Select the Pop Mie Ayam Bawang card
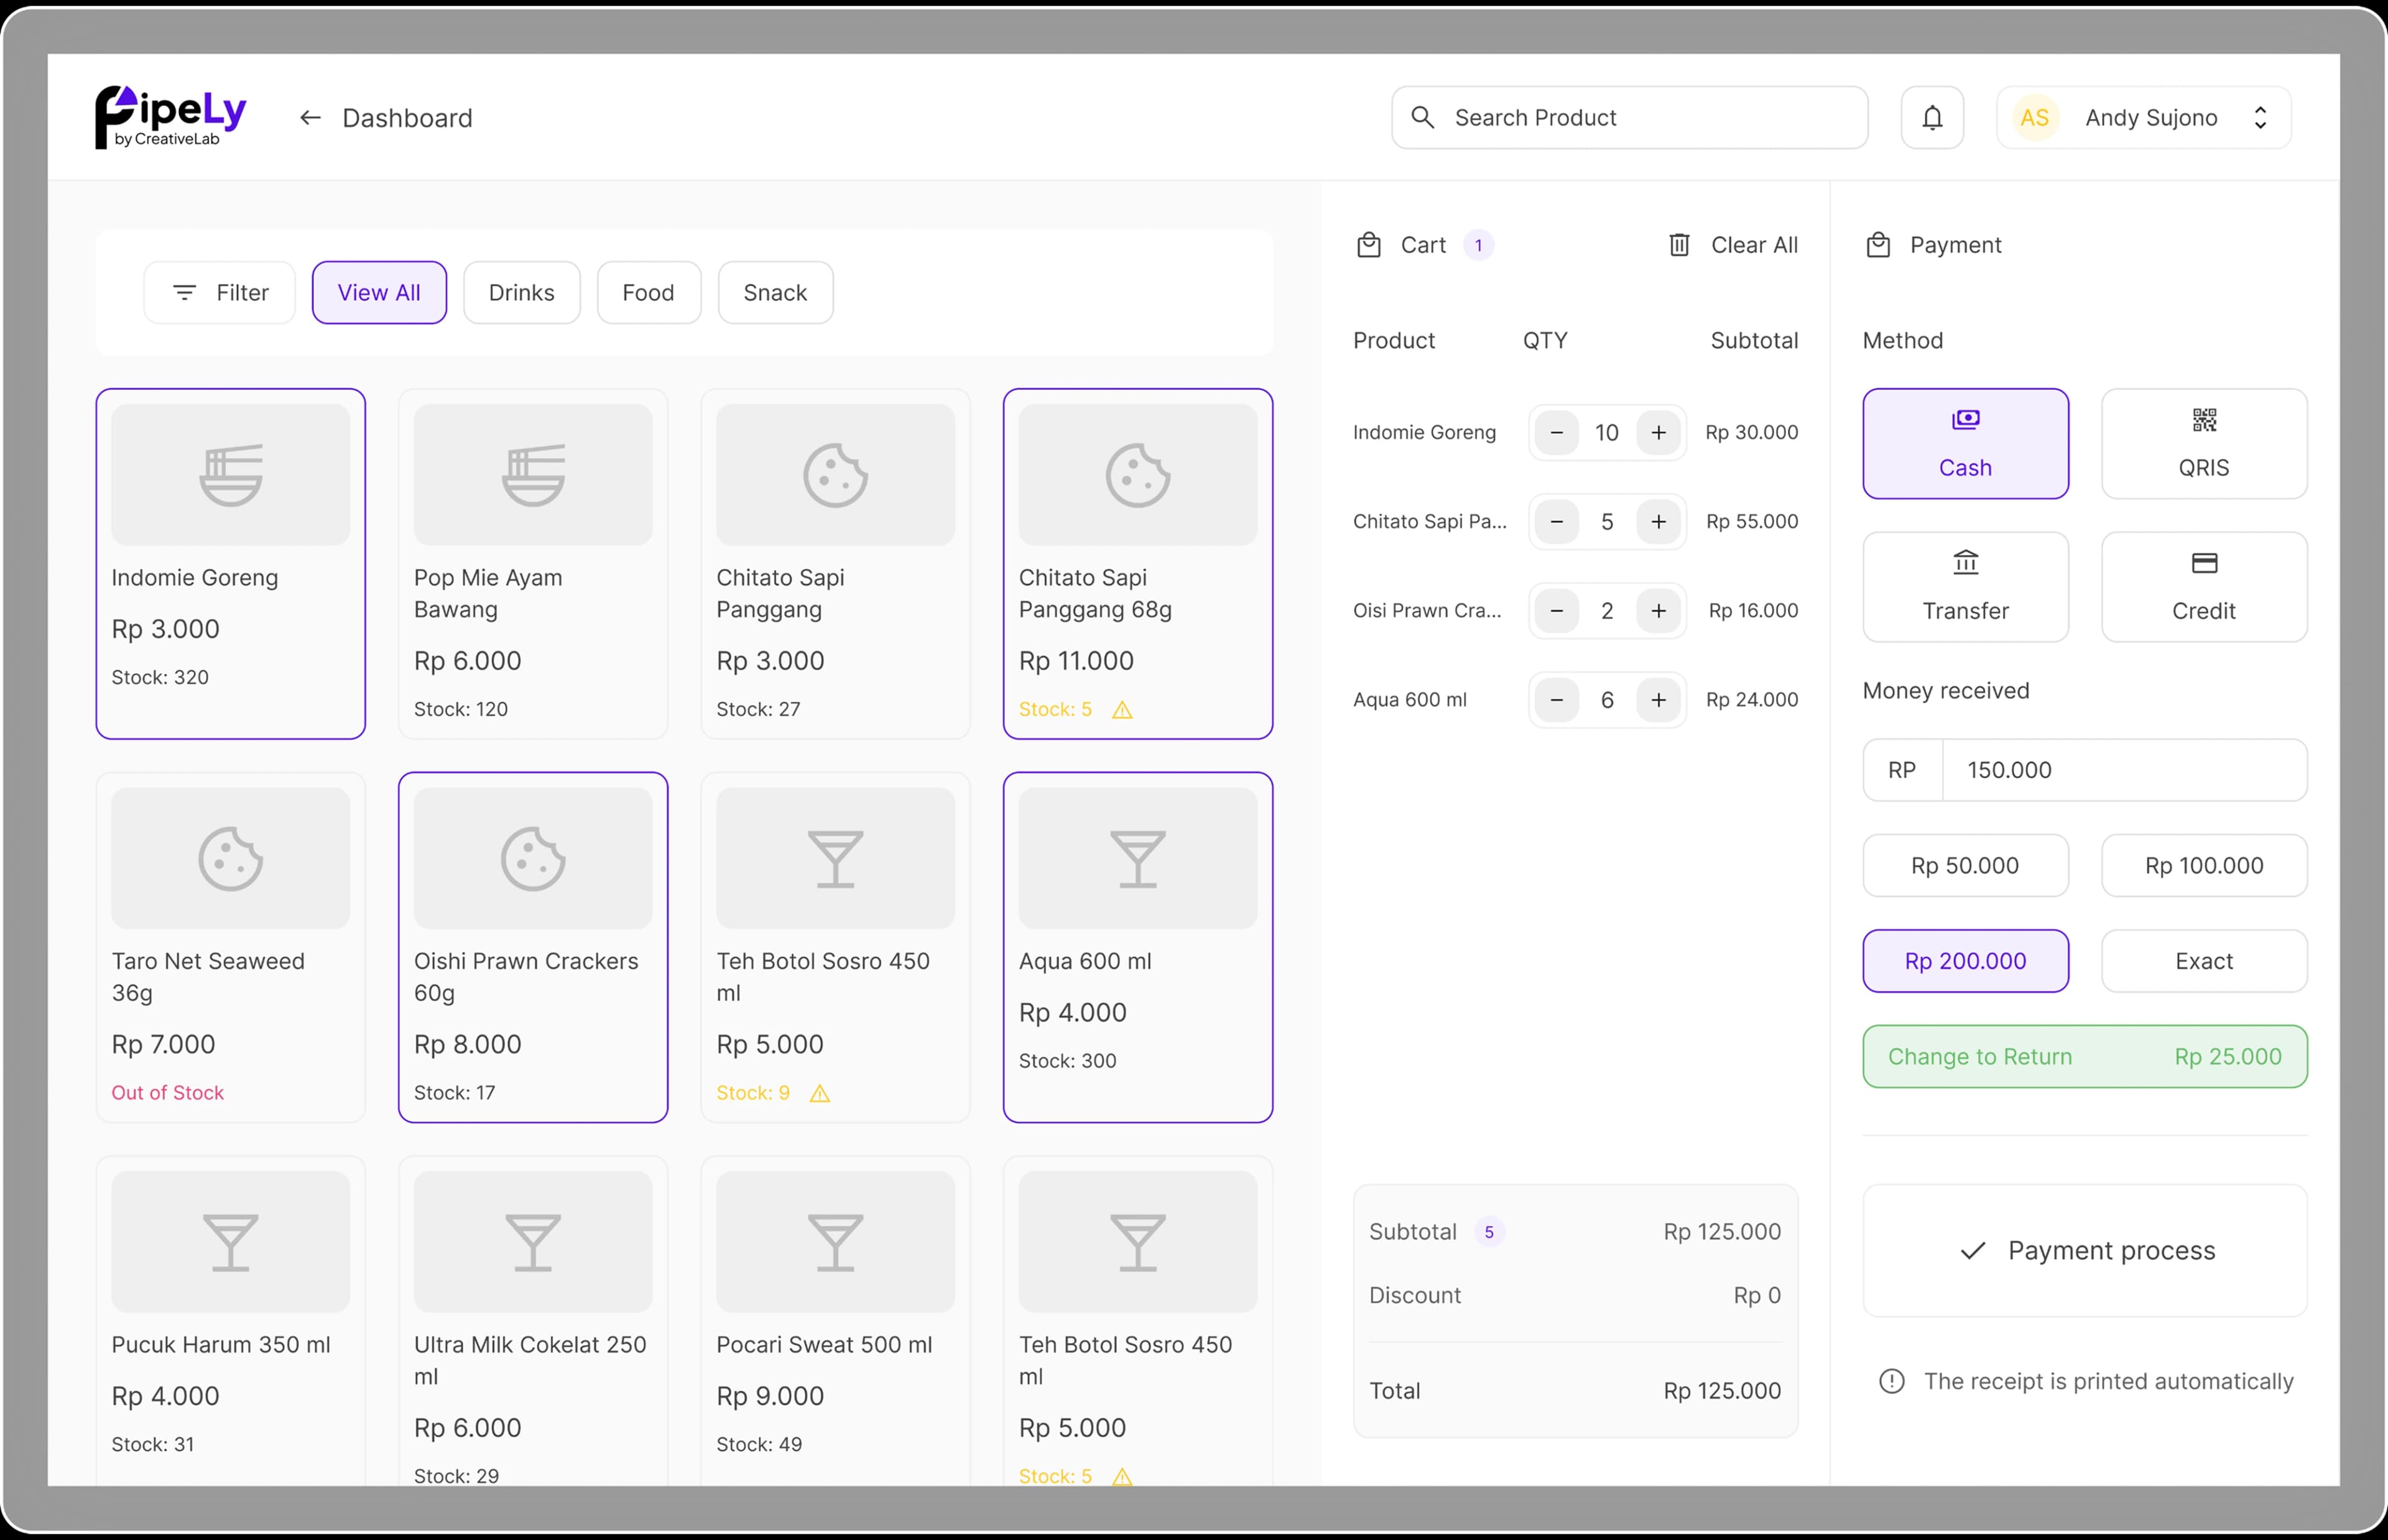Screen dimensions: 2388x1540 pos(533,563)
